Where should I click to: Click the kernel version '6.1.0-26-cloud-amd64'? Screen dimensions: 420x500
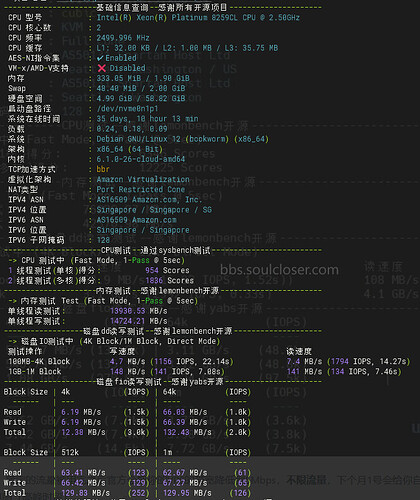141,159
